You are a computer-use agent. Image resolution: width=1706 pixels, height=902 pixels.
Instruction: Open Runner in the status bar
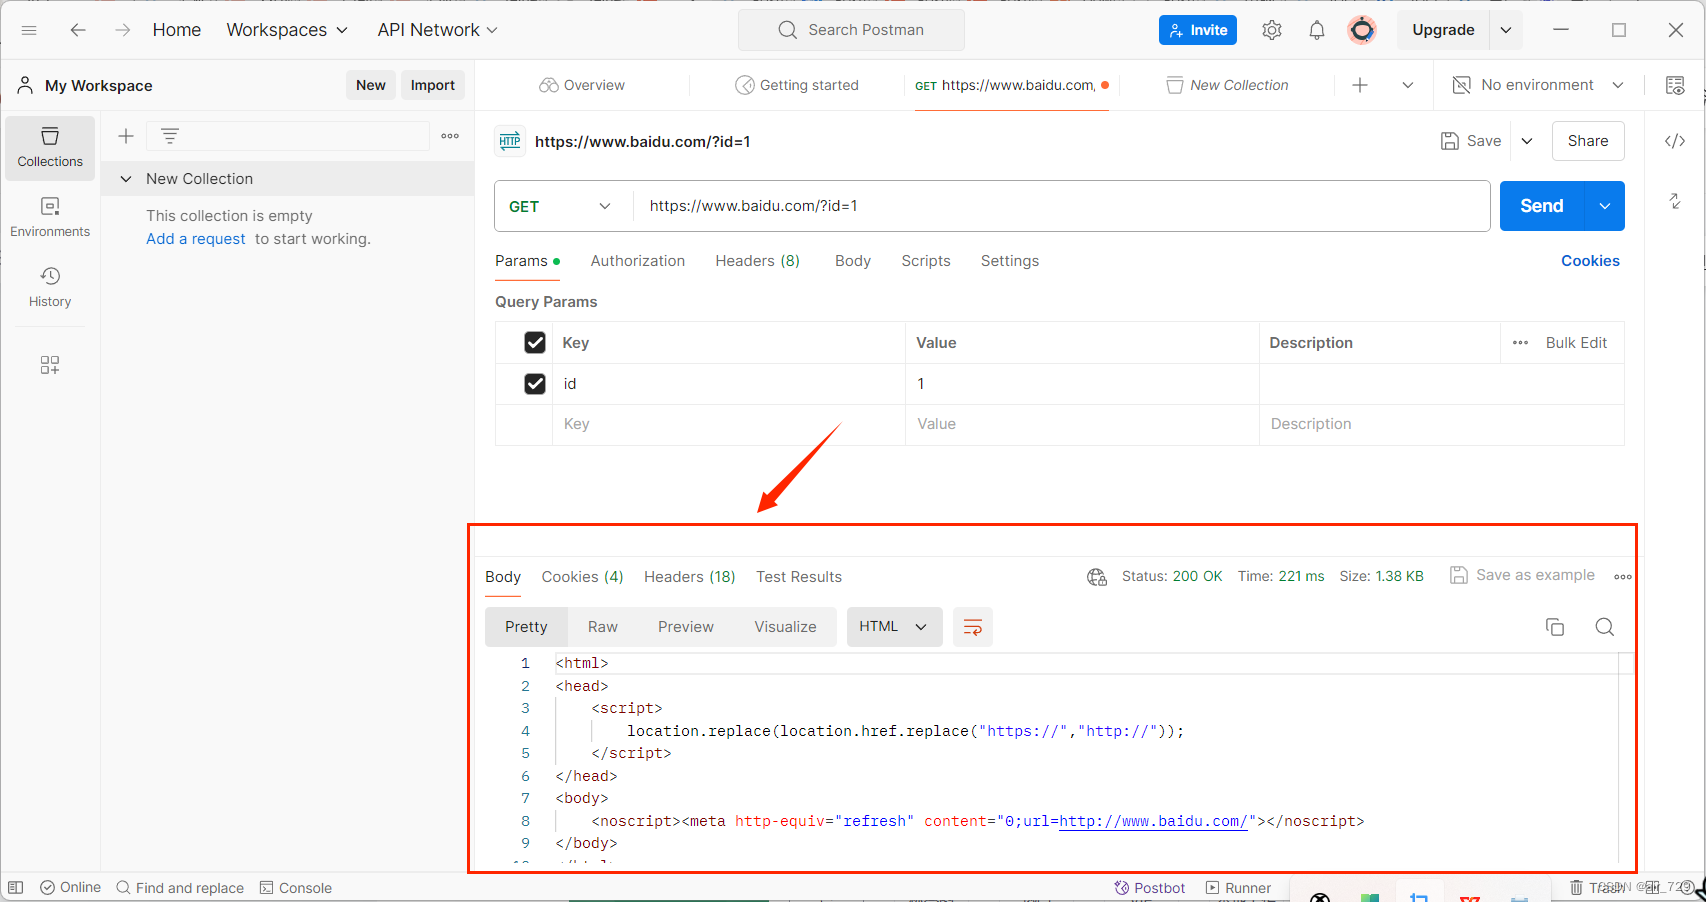[1238, 888]
